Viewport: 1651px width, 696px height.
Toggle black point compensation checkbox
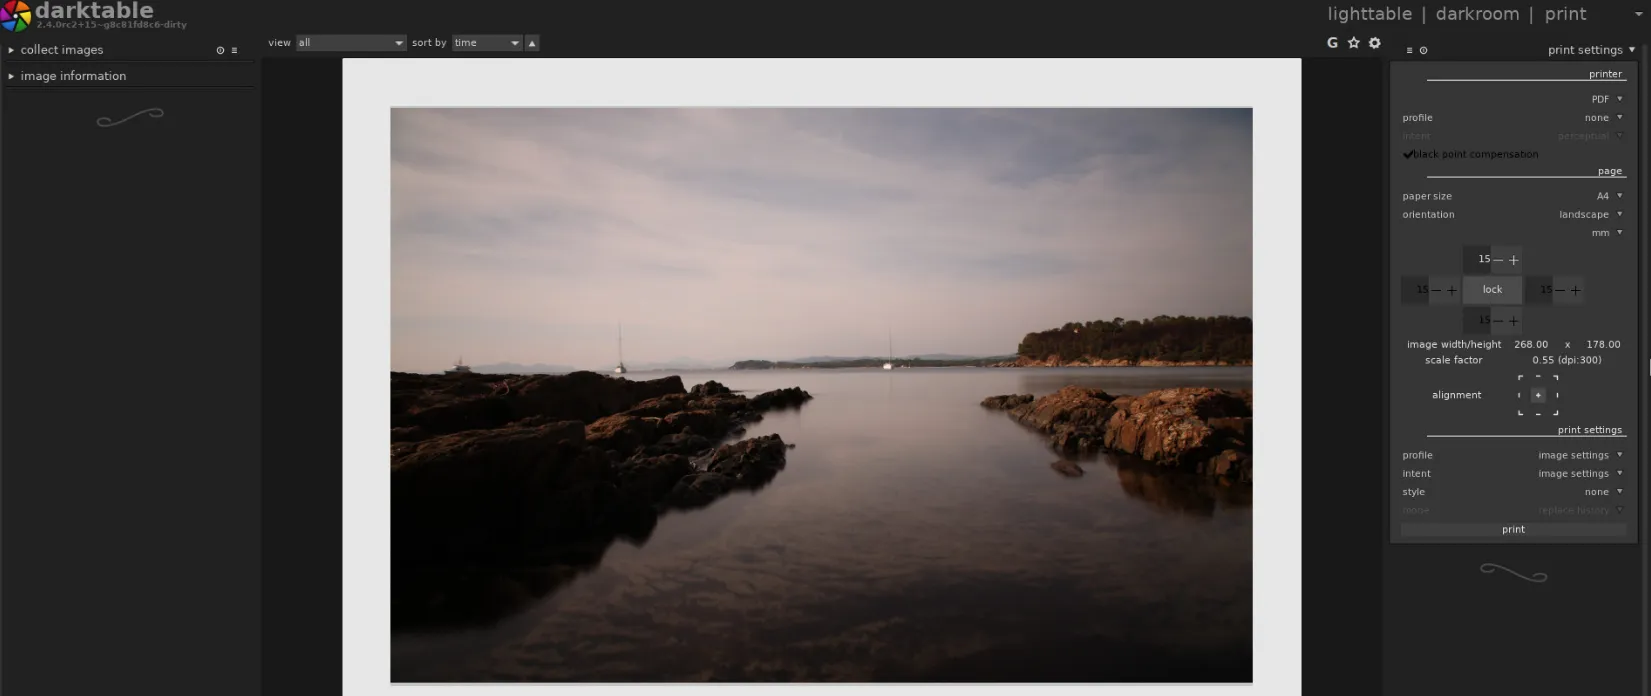coord(1408,154)
